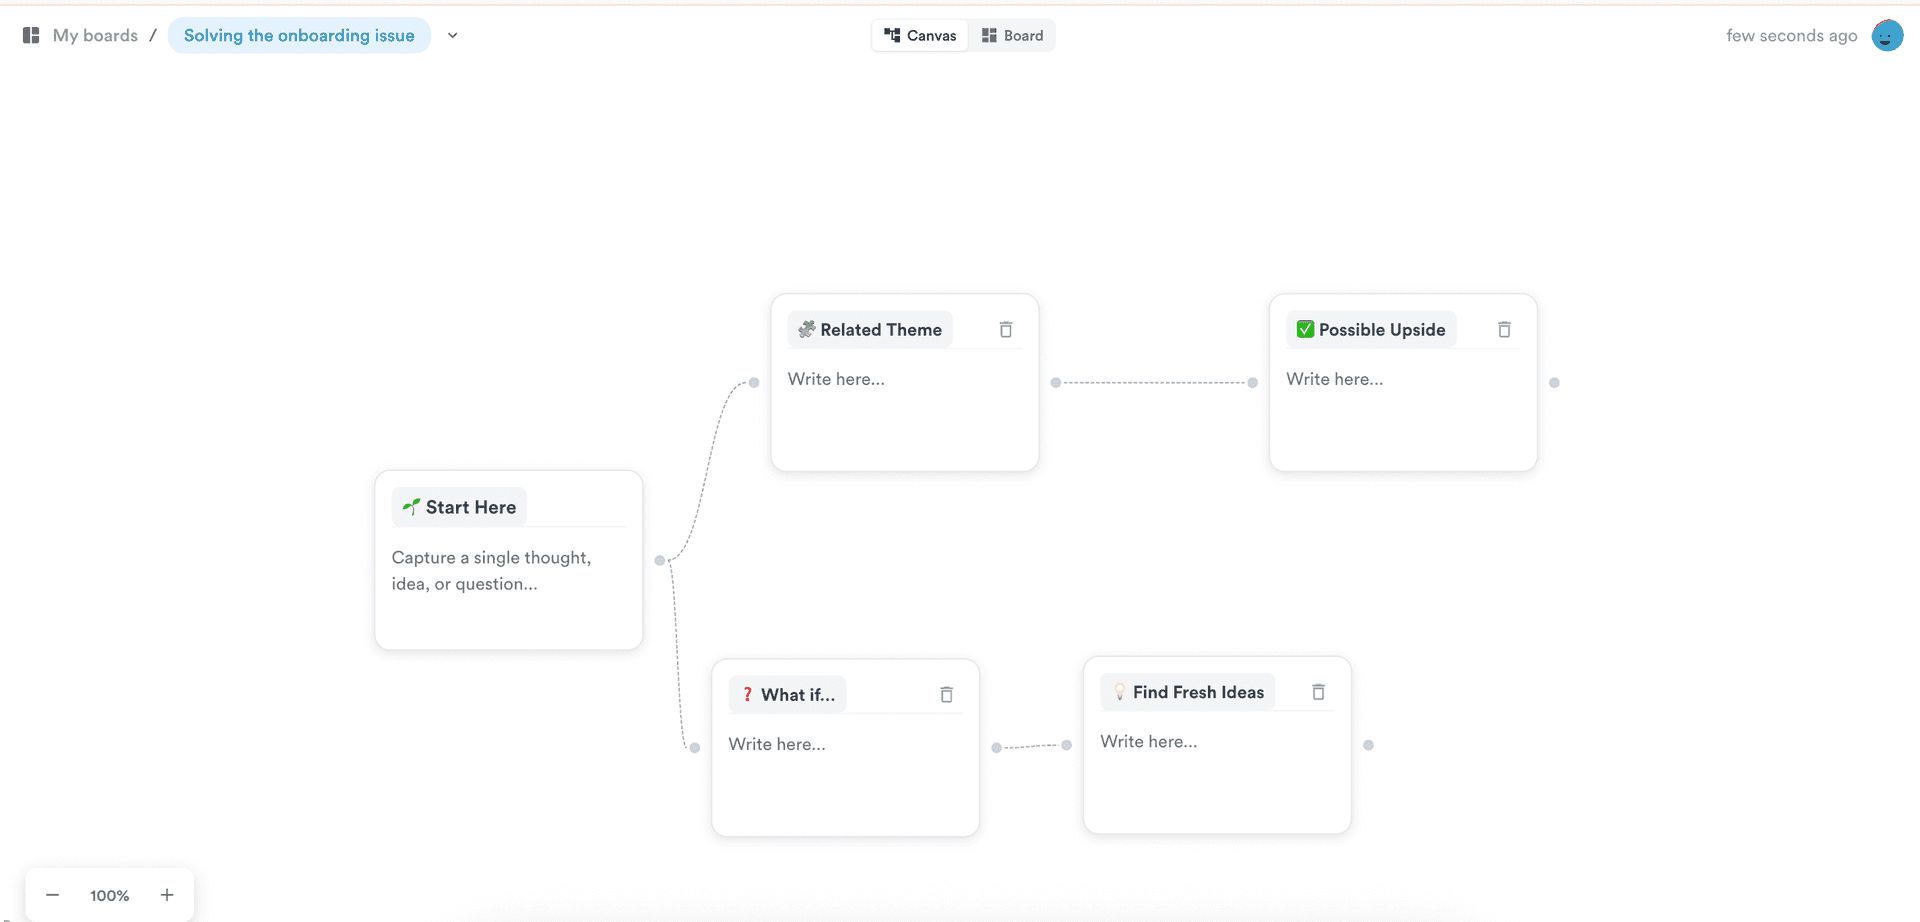Click the What if... left connector dot
The height and width of the screenshot is (922, 1920).
coord(695,747)
